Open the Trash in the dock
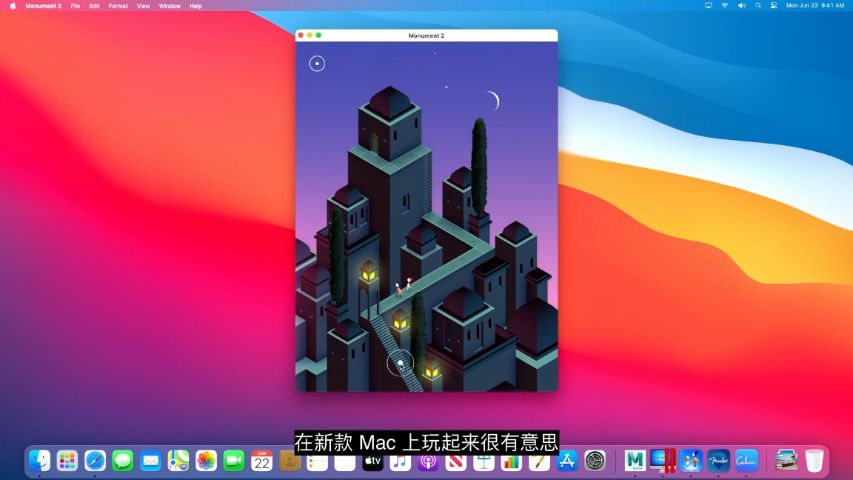 (x=814, y=461)
